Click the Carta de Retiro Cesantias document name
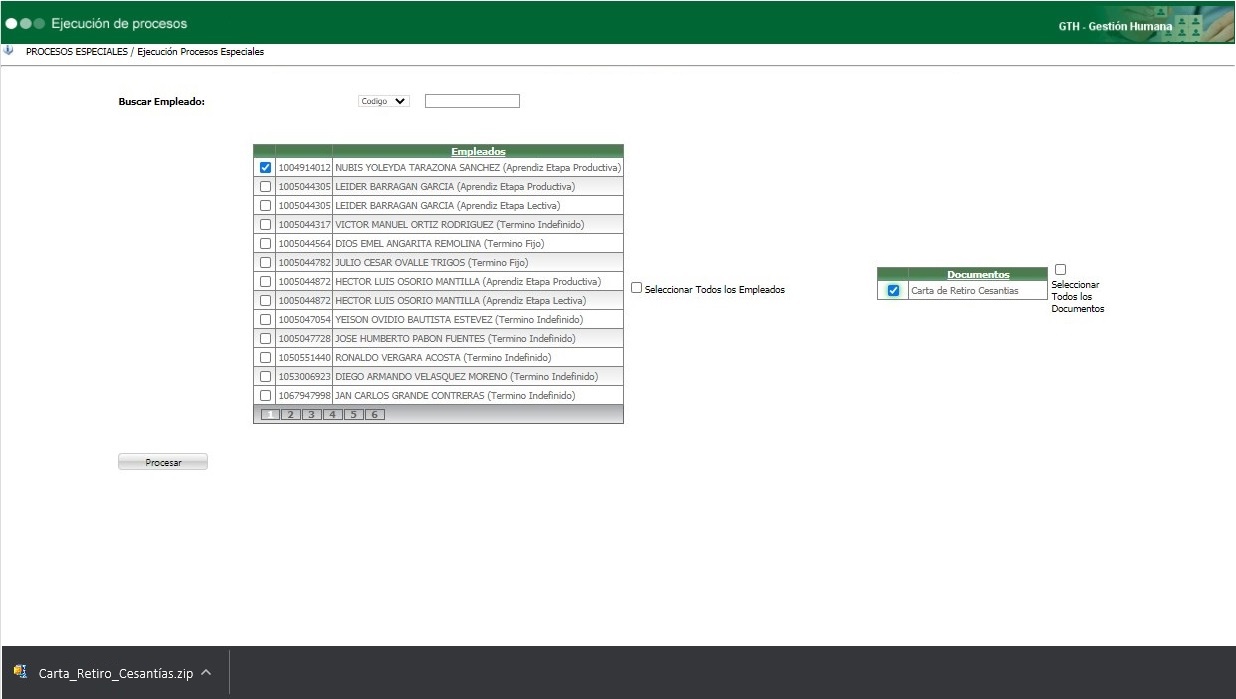This screenshot has height=699, width=1236. point(965,291)
